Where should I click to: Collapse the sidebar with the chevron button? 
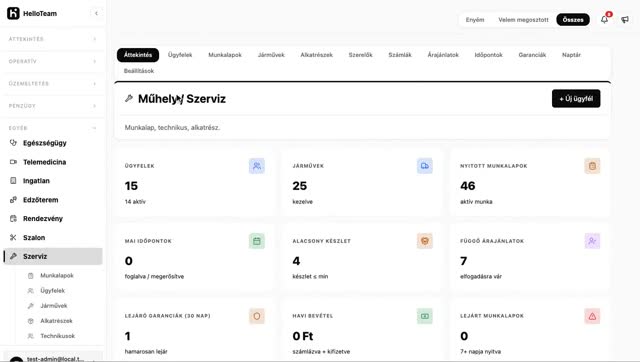coord(96,13)
